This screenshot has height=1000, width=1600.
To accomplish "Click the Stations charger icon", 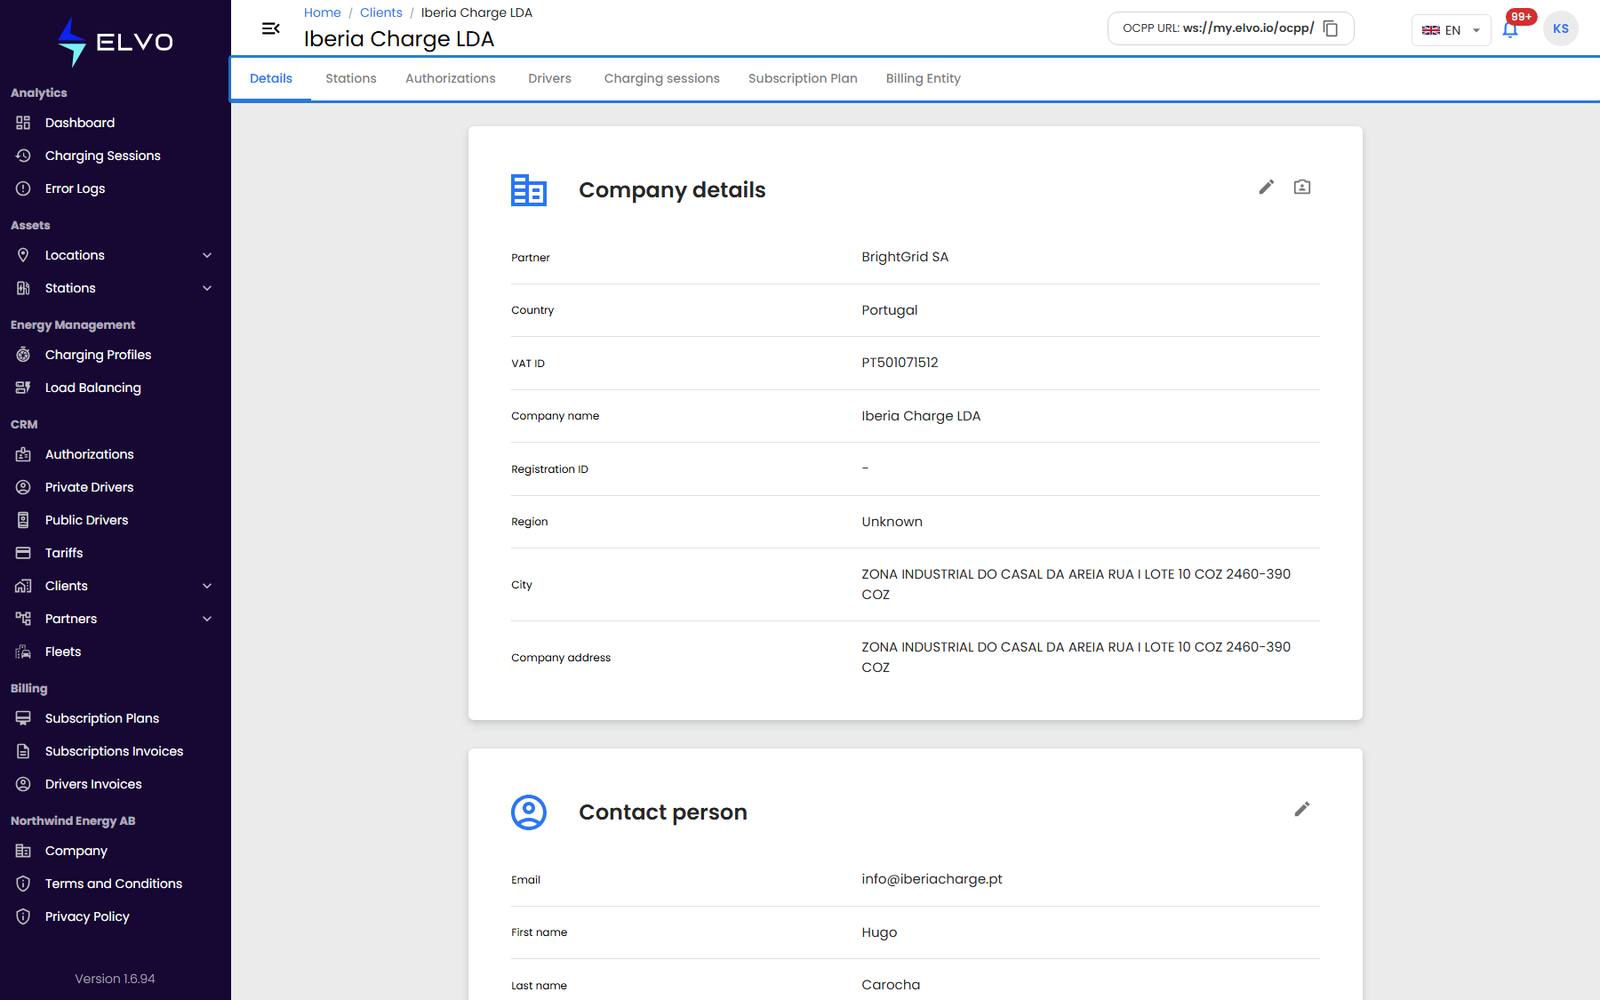I will (23, 288).
